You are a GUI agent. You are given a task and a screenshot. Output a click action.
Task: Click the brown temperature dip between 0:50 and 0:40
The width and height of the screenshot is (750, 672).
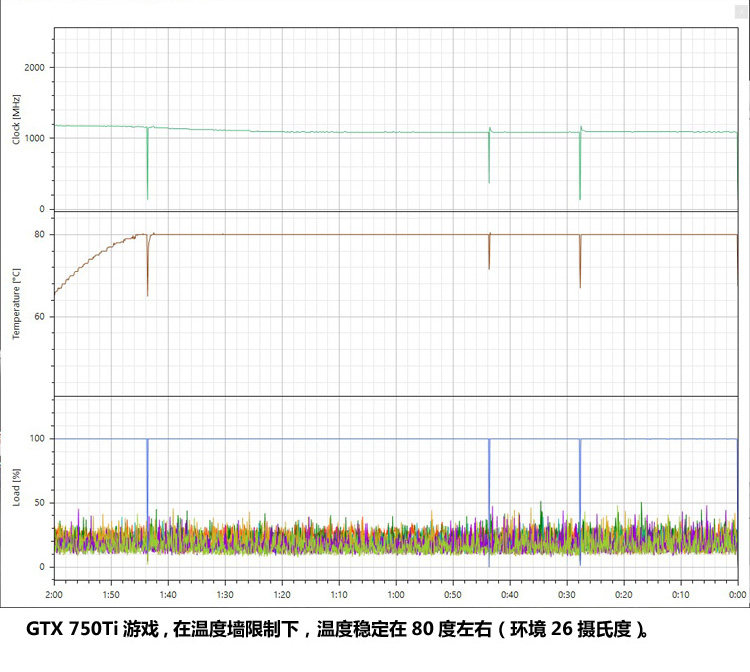489,251
